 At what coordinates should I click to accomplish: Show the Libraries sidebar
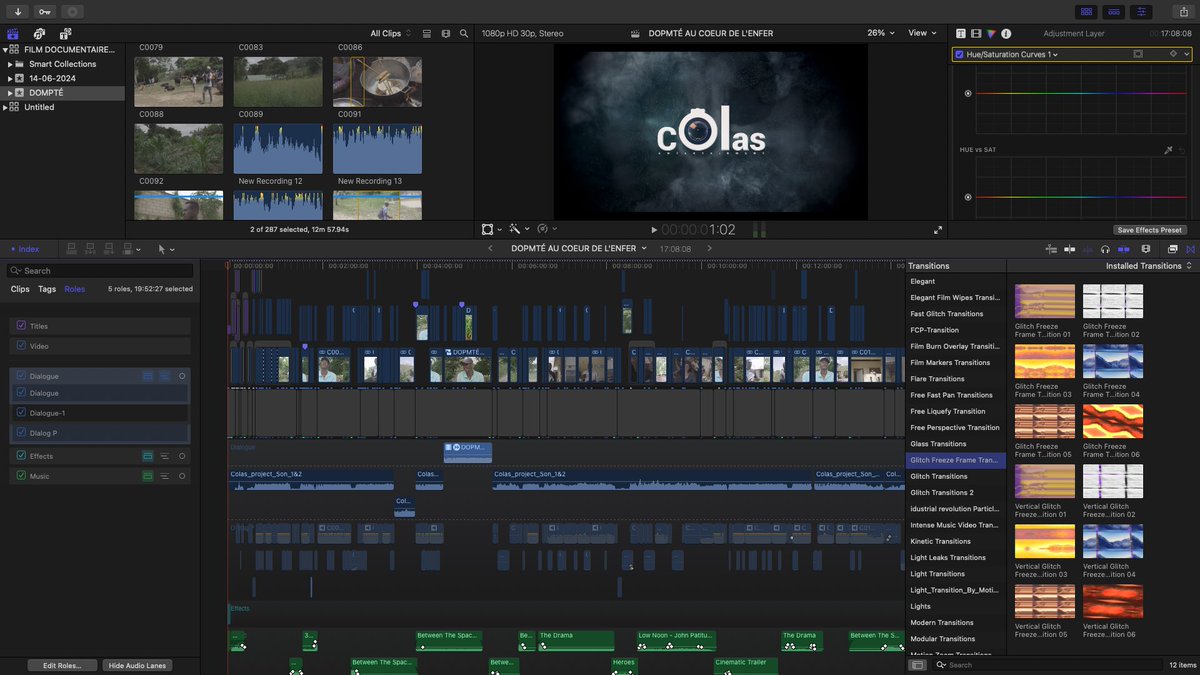(x=13, y=33)
